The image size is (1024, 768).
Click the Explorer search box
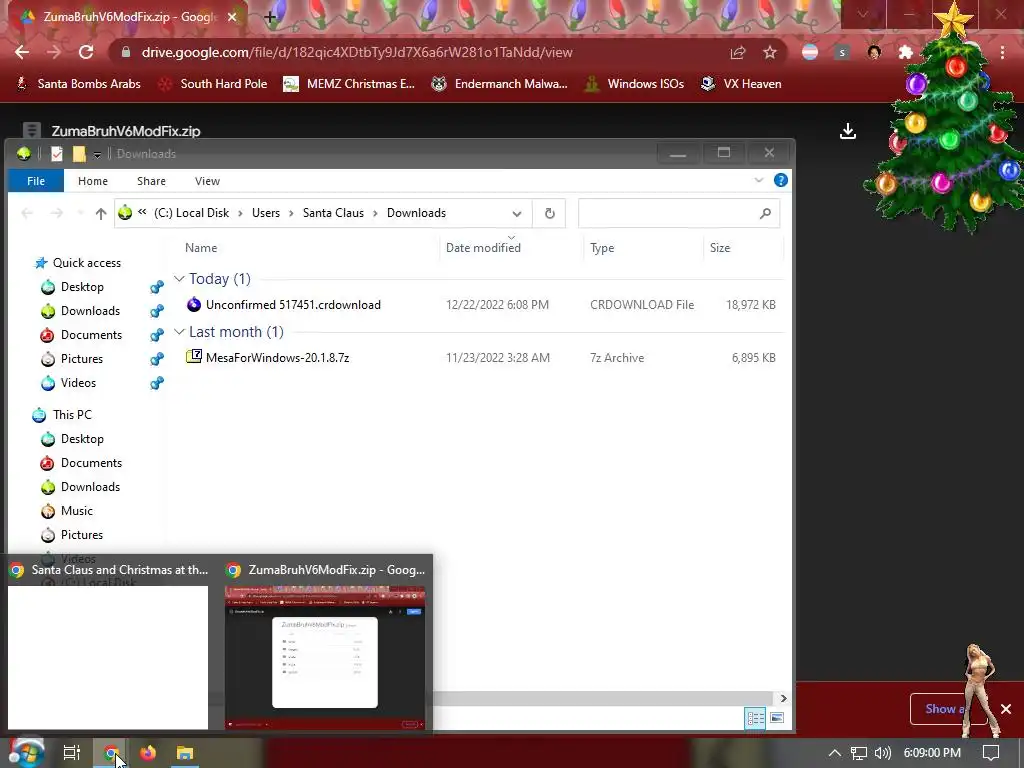679,214
